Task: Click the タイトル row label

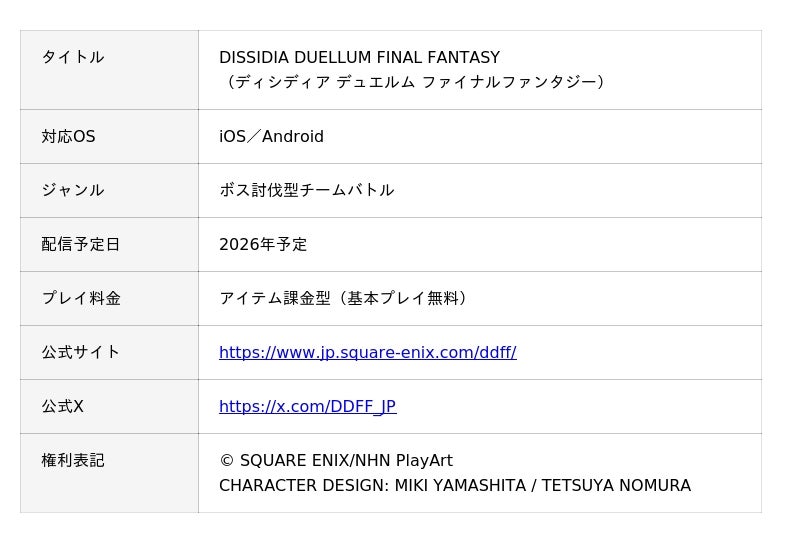Action: click(x=72, y=57)
